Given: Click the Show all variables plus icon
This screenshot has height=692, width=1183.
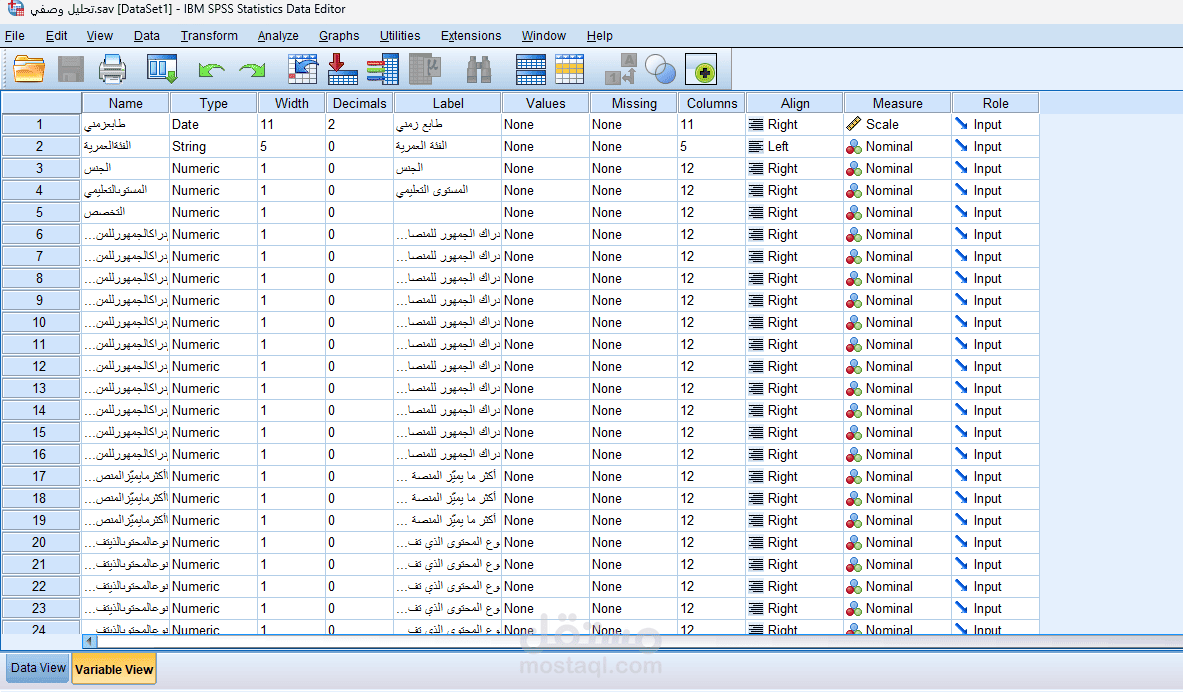Looking at the screenshot, I should pyautogui.click(x=701, y=69).
